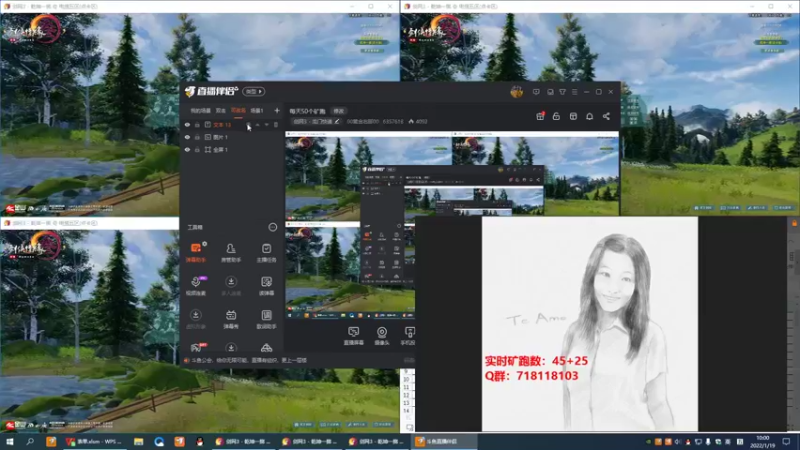Image resolution: width=800 pixels, height=450 pixels.
Task: Click the padlock icon in the top-right toolbar
Action: (556, 116)
